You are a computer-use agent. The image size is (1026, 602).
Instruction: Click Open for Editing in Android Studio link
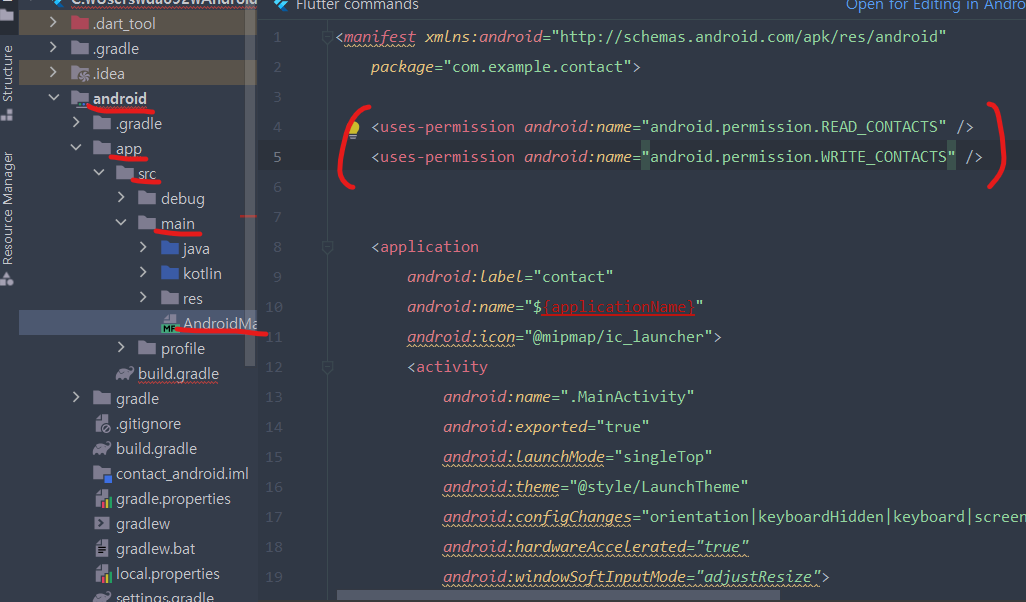click(935, 5)
